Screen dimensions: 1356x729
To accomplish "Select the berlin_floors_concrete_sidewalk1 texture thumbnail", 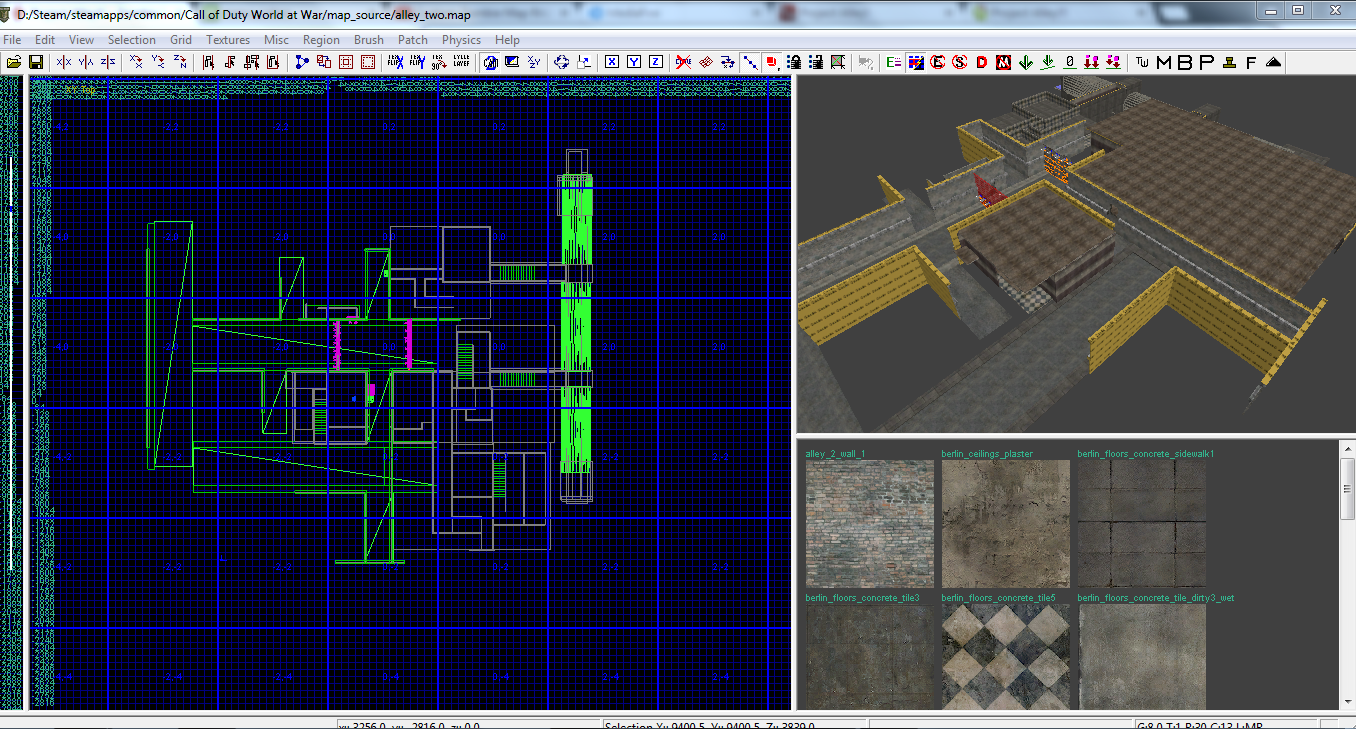I will coord(1141,524).
